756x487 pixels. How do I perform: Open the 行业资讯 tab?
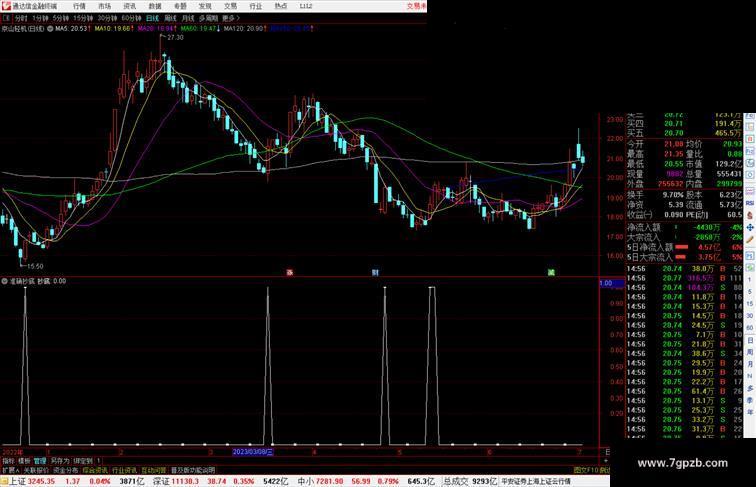124,470
